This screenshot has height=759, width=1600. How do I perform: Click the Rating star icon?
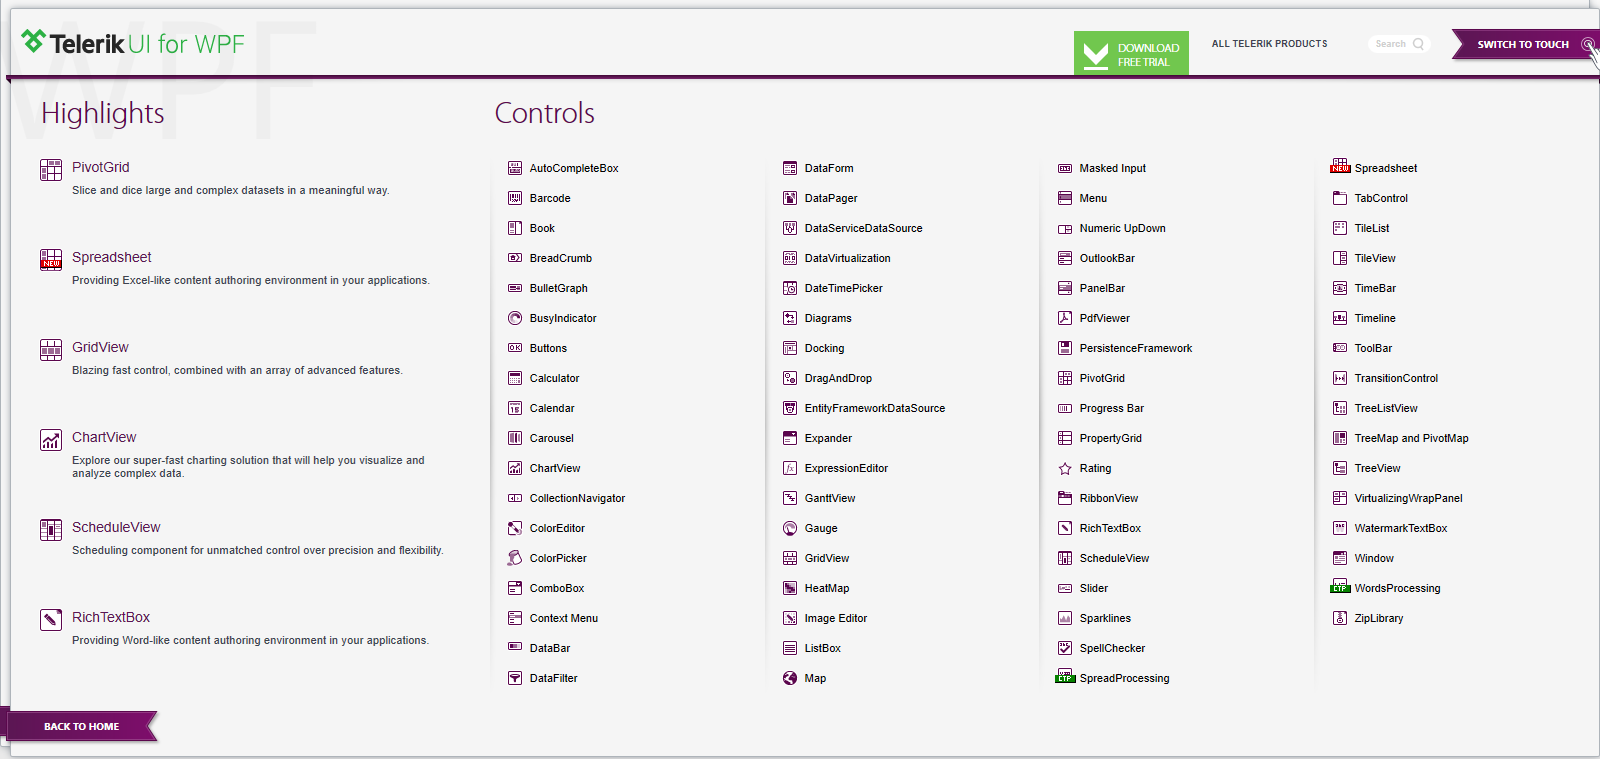pos(1065,468)
